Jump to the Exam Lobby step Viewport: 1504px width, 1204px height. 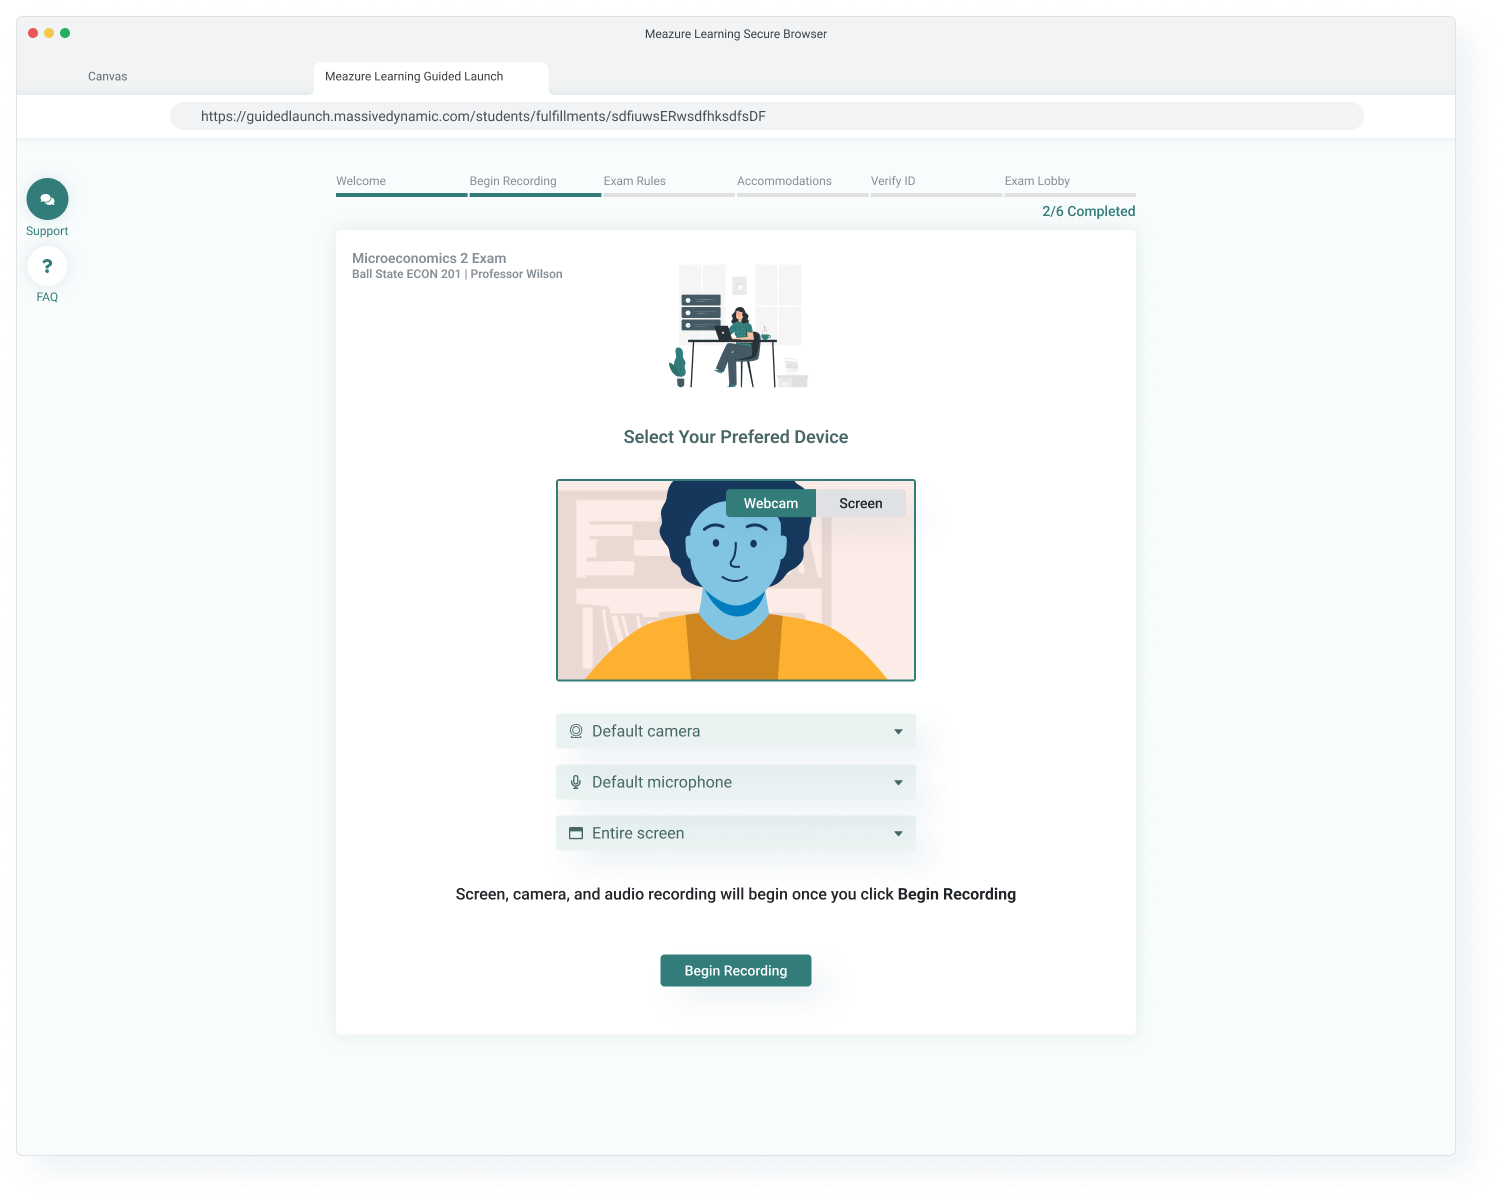[x=1037, y=181]
